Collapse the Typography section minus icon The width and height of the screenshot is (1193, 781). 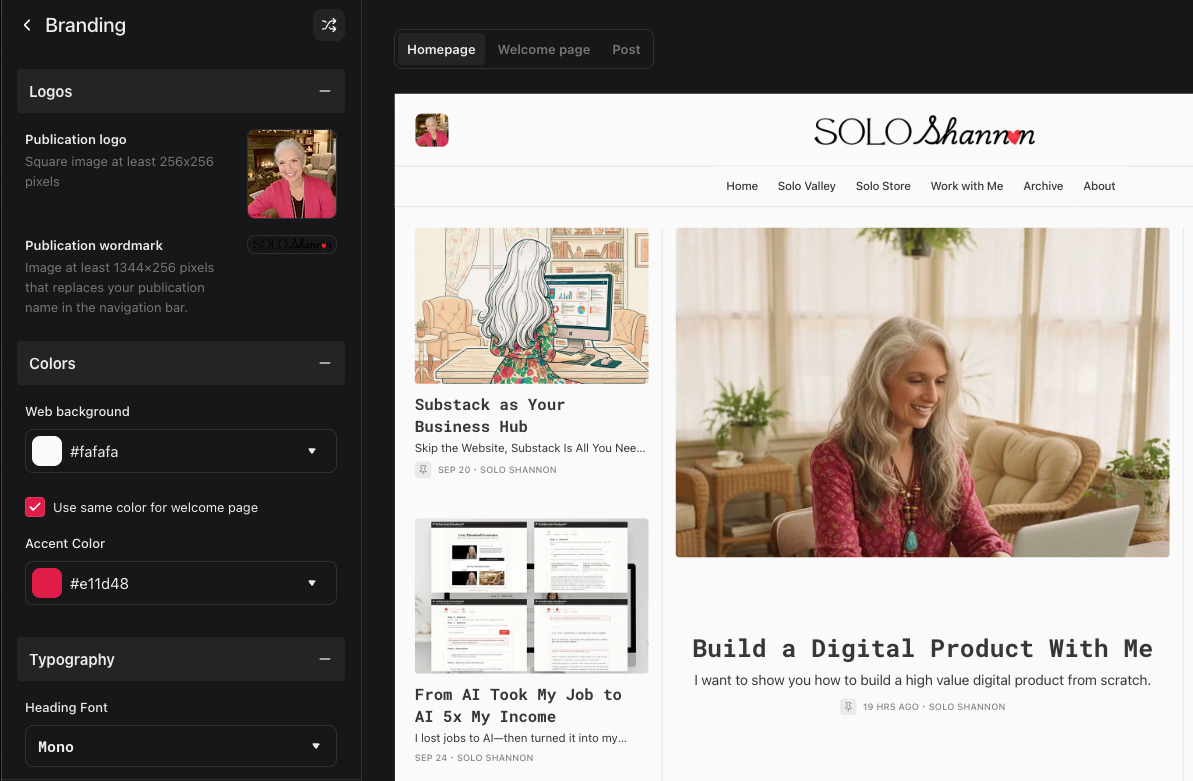point(325,659)
